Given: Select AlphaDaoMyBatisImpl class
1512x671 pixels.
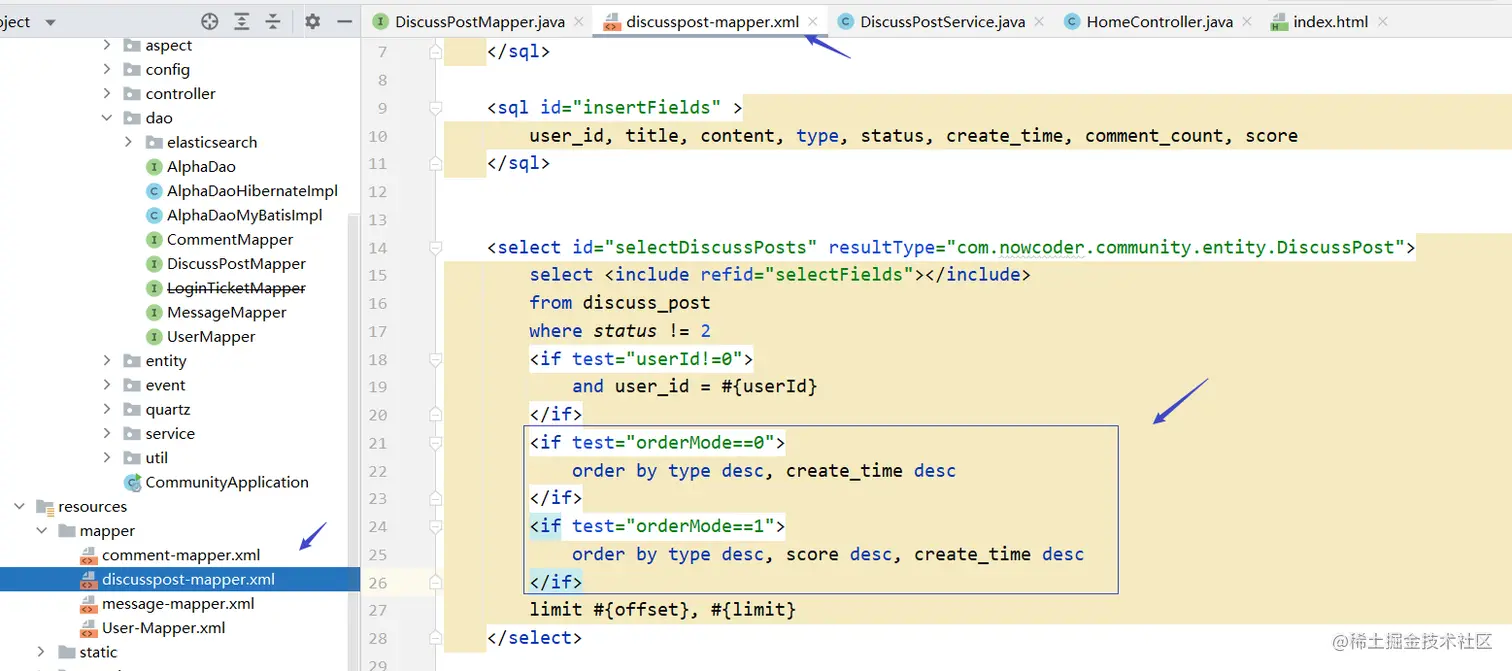Looking at the screenshot, I should [x=244, y=215].
